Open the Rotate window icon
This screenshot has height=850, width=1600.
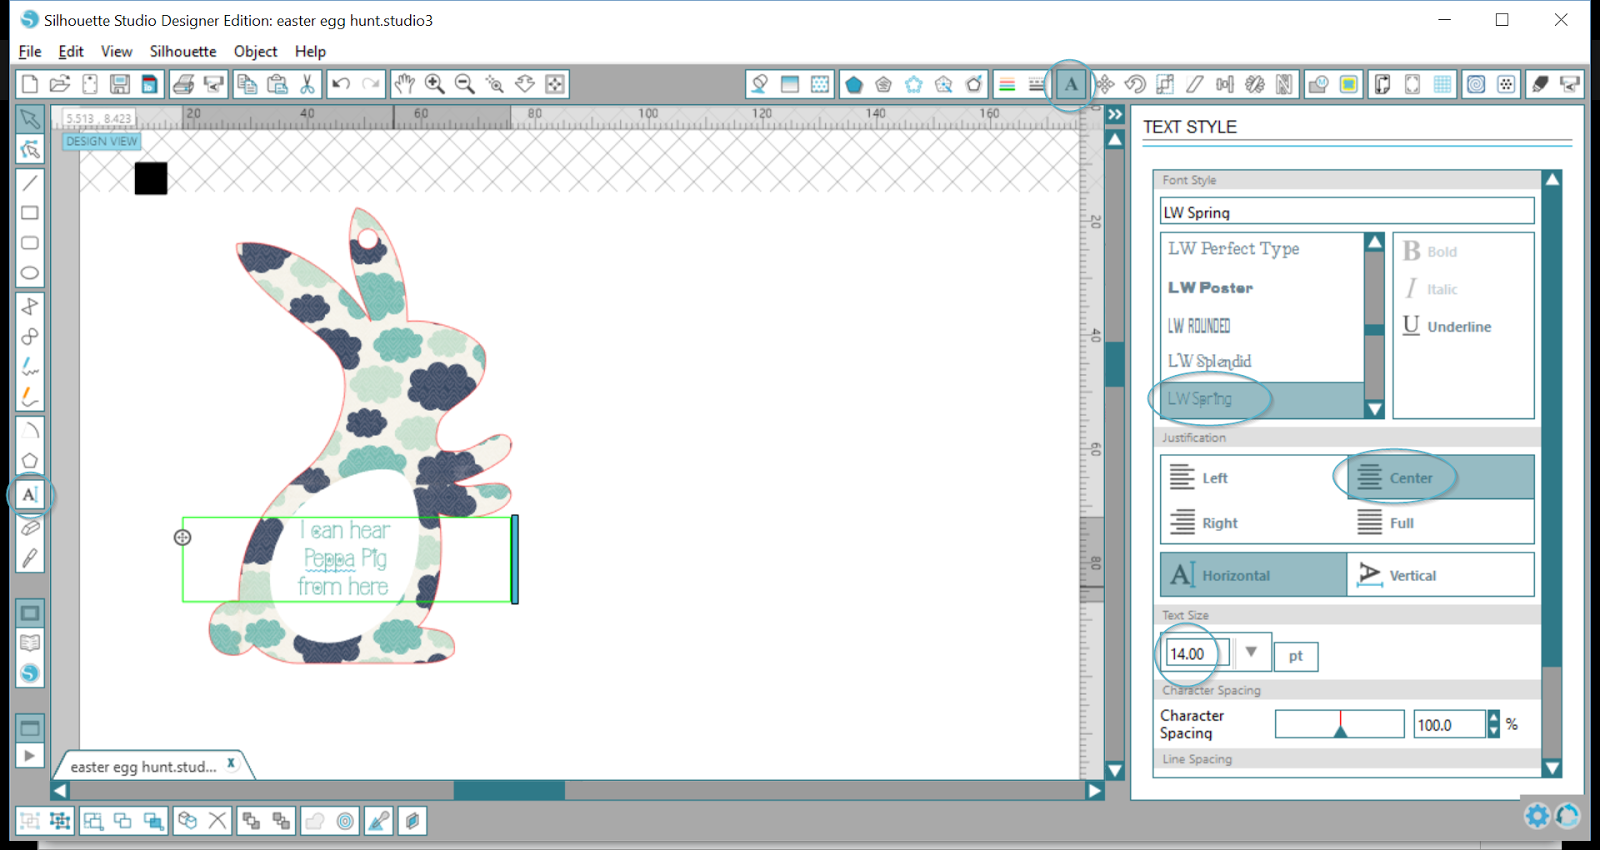(1135, 84)
